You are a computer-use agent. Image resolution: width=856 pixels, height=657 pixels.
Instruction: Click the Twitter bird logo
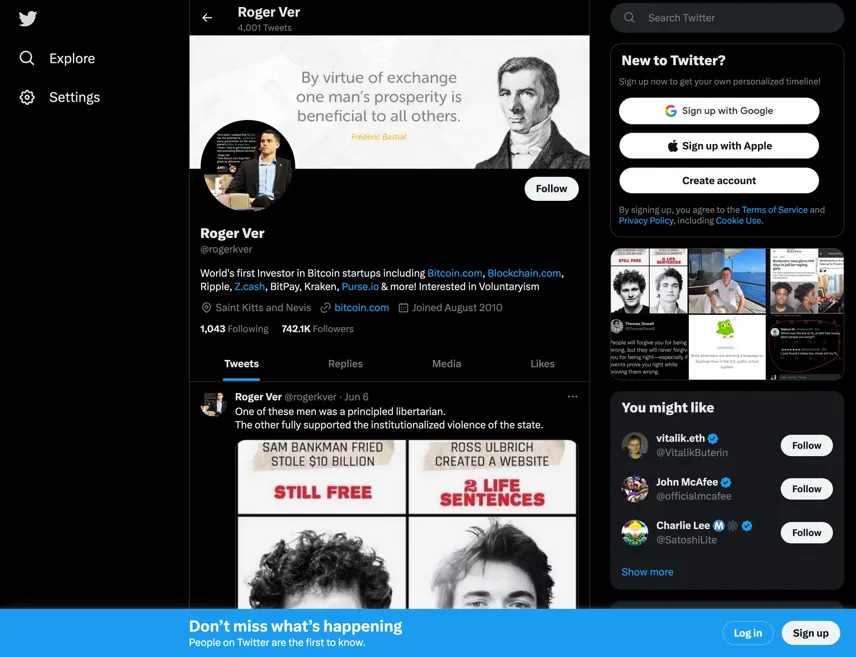pos(27,19)
